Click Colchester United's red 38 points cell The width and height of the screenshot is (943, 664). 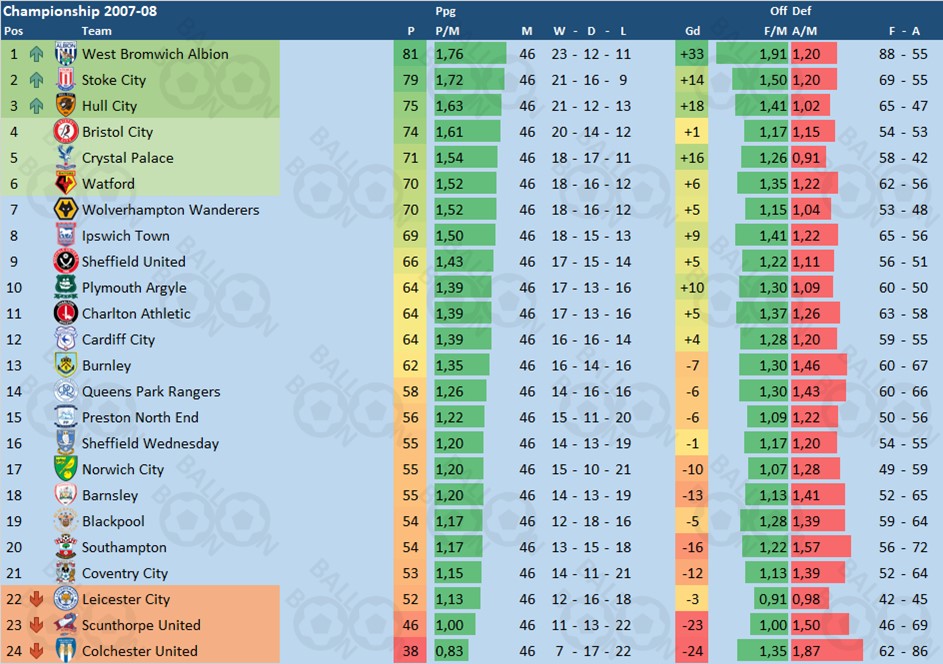[410, 651]
